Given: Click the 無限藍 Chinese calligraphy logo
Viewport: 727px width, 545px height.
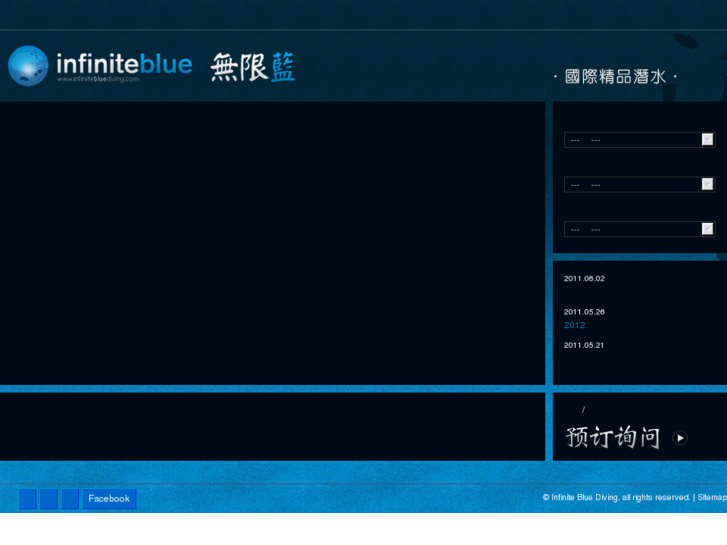Looking at the screenshot, I should pyautogui.click(x=253, y=67).
